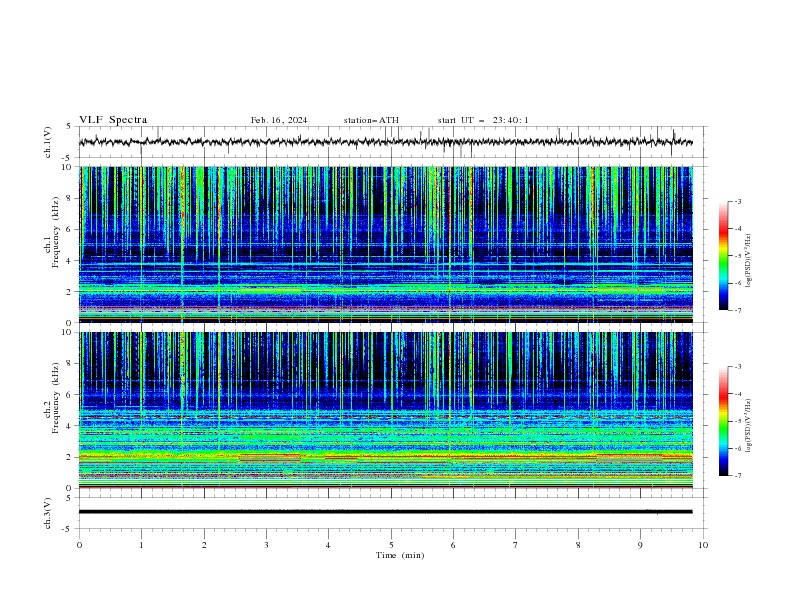The image size is (792, 612).
Task: Click the ch.3 black voltage trace
Action: (x=385, y=512)
